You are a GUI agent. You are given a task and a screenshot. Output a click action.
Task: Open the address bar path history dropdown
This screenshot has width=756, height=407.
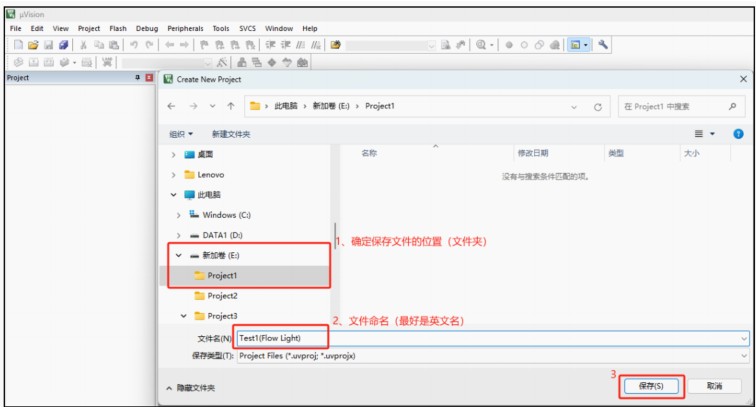[x=574, y=107]
